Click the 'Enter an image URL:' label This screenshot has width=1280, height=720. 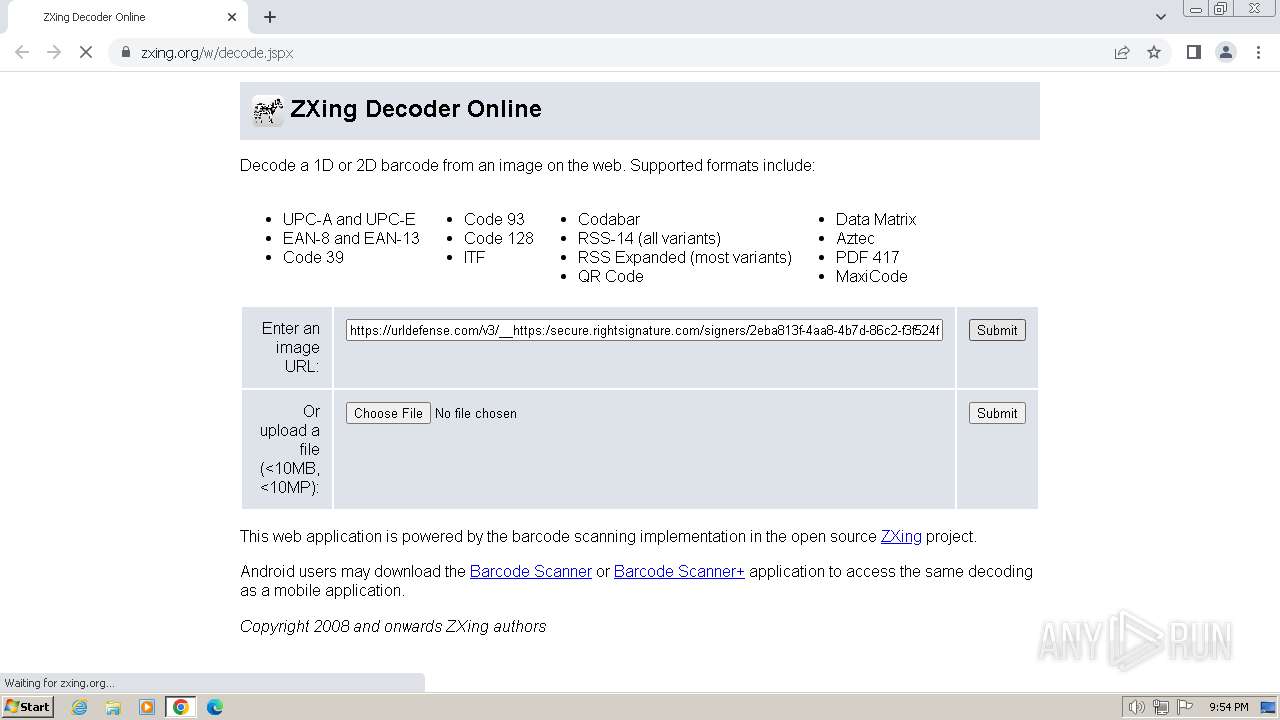[x=290, y=347]
